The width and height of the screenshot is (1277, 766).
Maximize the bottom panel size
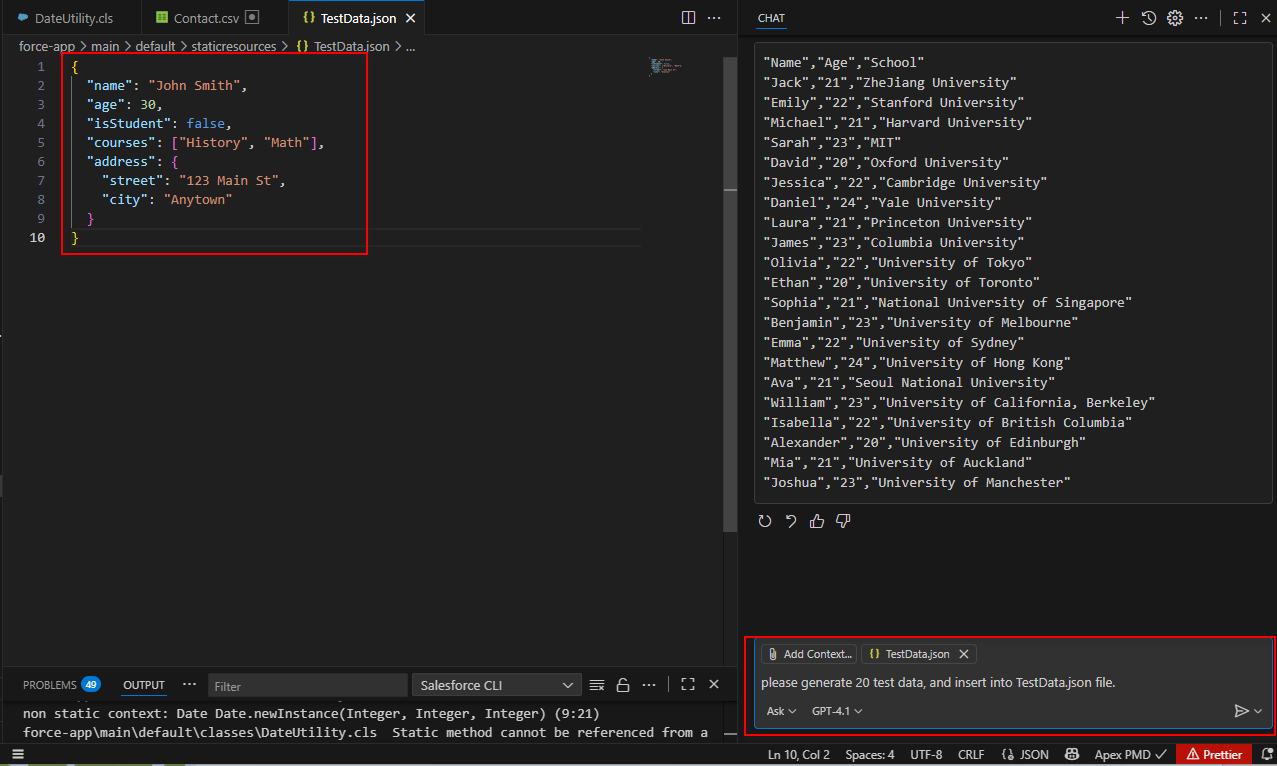687,685
